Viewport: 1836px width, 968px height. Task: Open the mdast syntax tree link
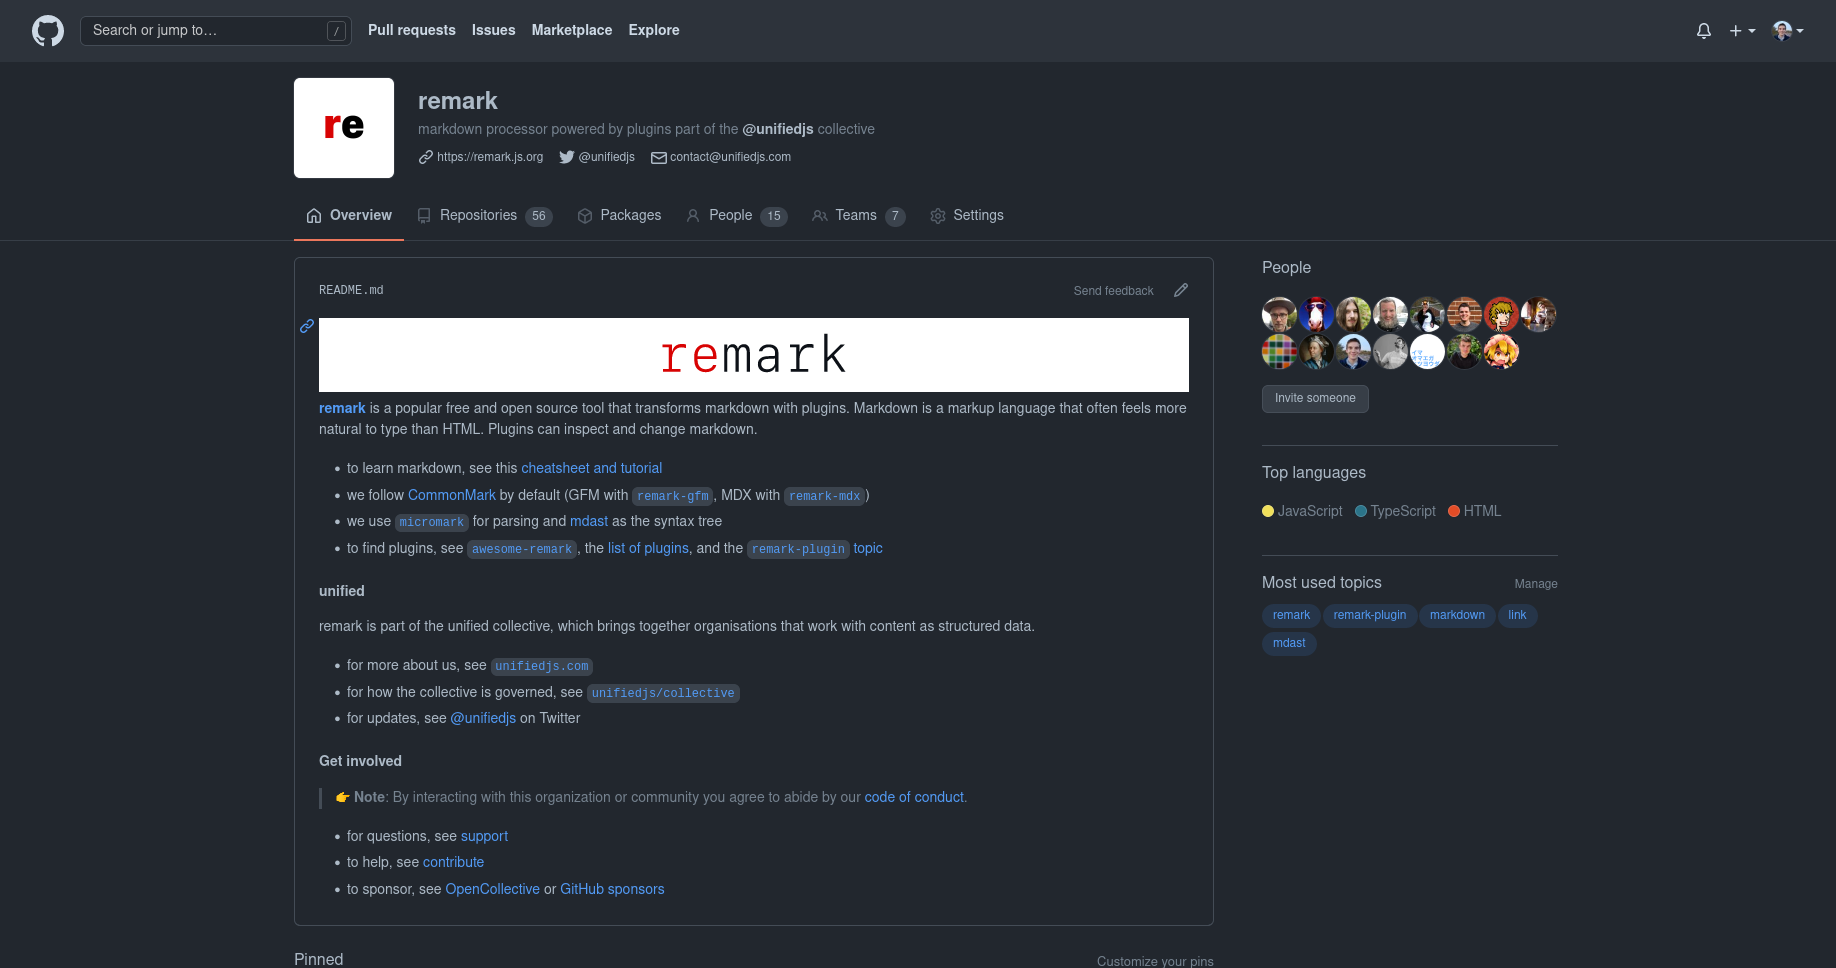pos(589,521)
